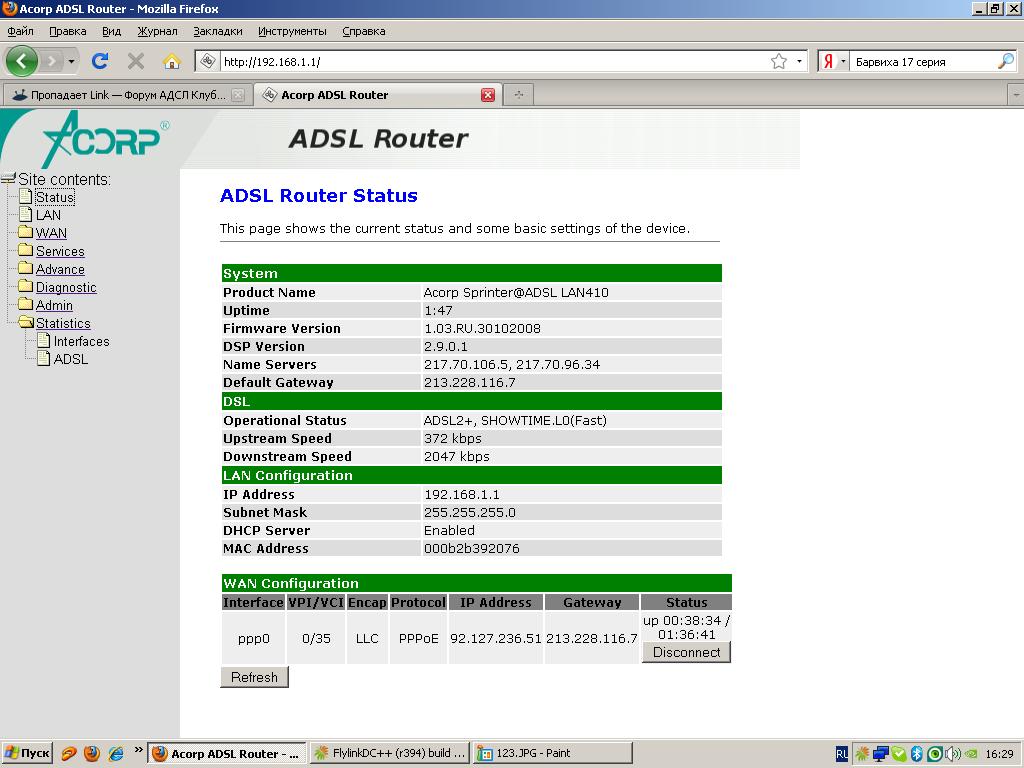The image size is (1024, 768).
Task: Open a new tab with plus button
Action: pos(519,95)
